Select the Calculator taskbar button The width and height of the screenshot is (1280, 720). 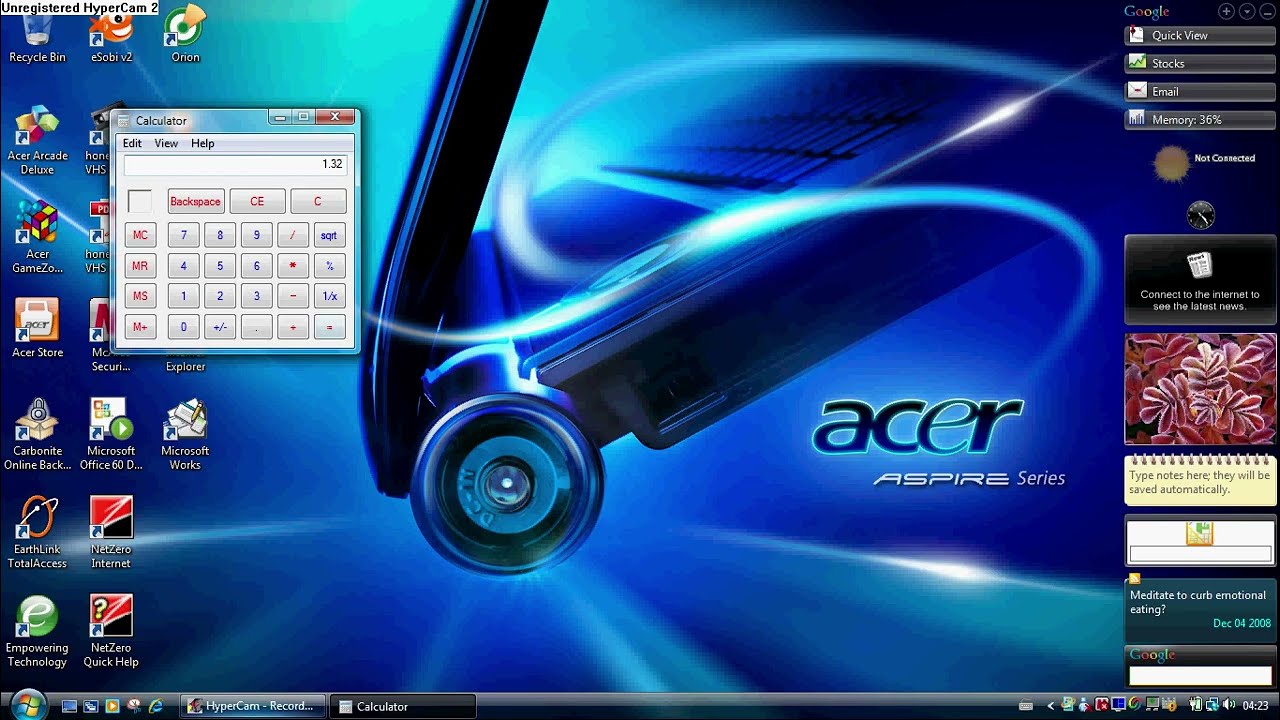click(x=402, y=706)
